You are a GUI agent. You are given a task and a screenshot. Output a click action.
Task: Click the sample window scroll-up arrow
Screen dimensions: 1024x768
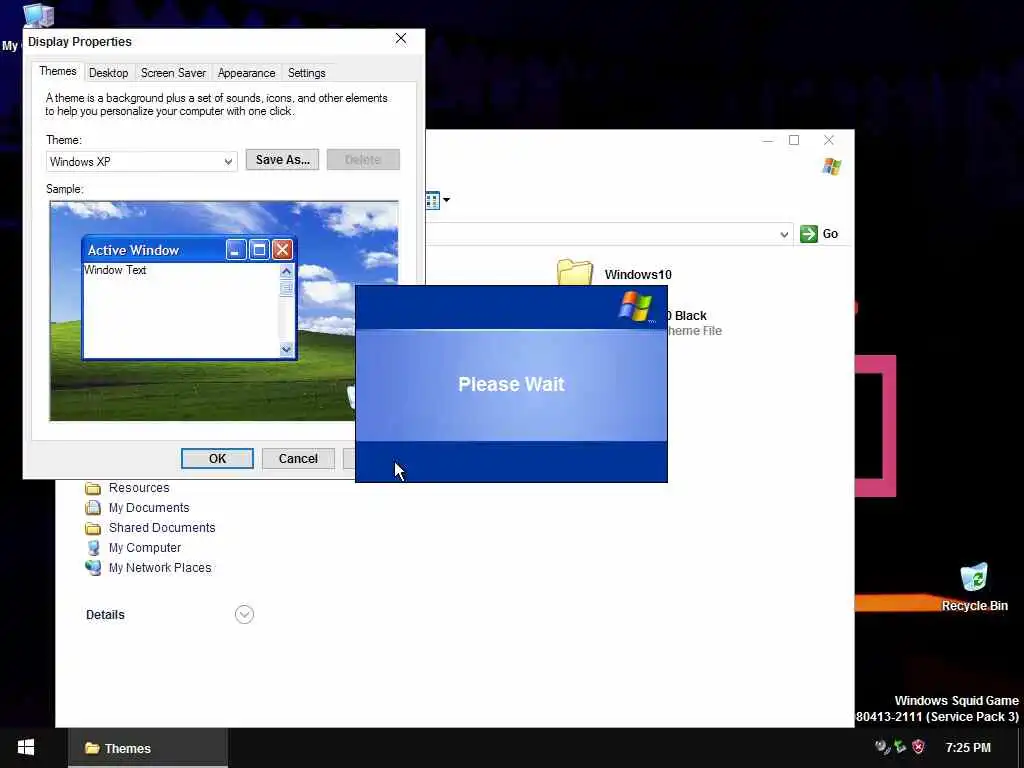[x=286, y=270]
